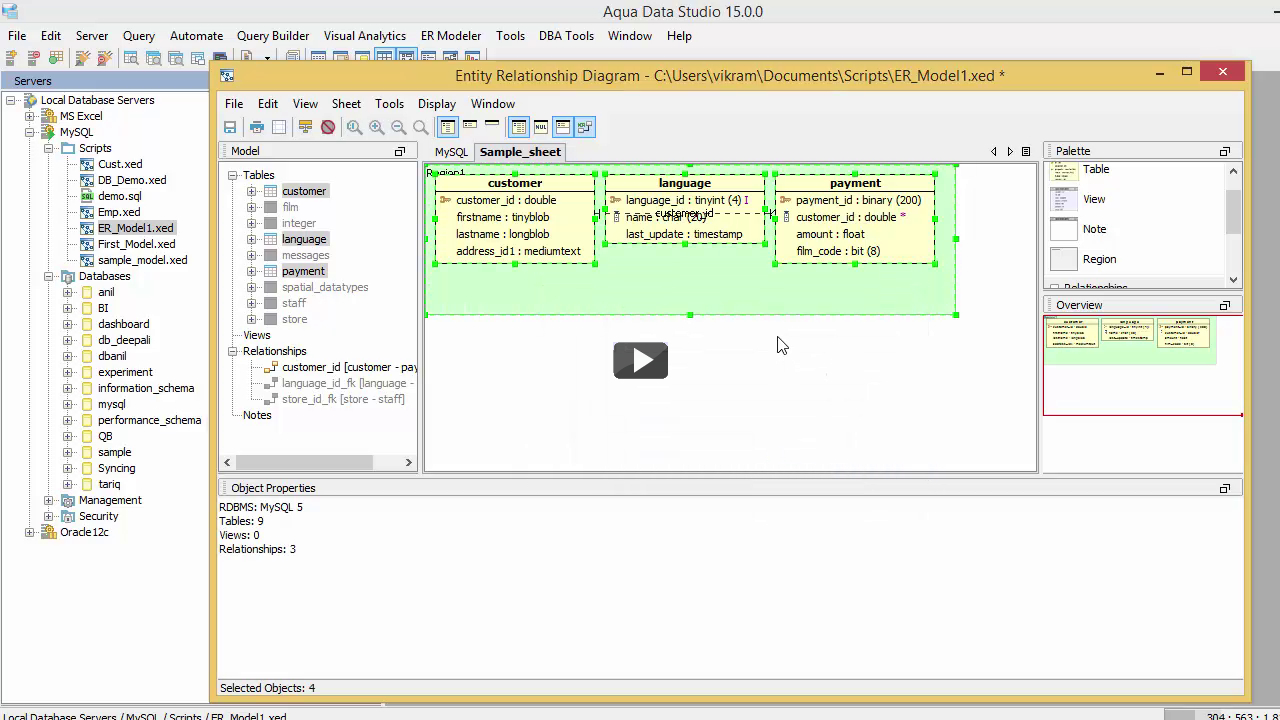Image resolution: width=1280 pixels, height=720 pixels.
Task: Click the zoom-to-fit magnifier icon after the red circle
Action: click(355, 127)
